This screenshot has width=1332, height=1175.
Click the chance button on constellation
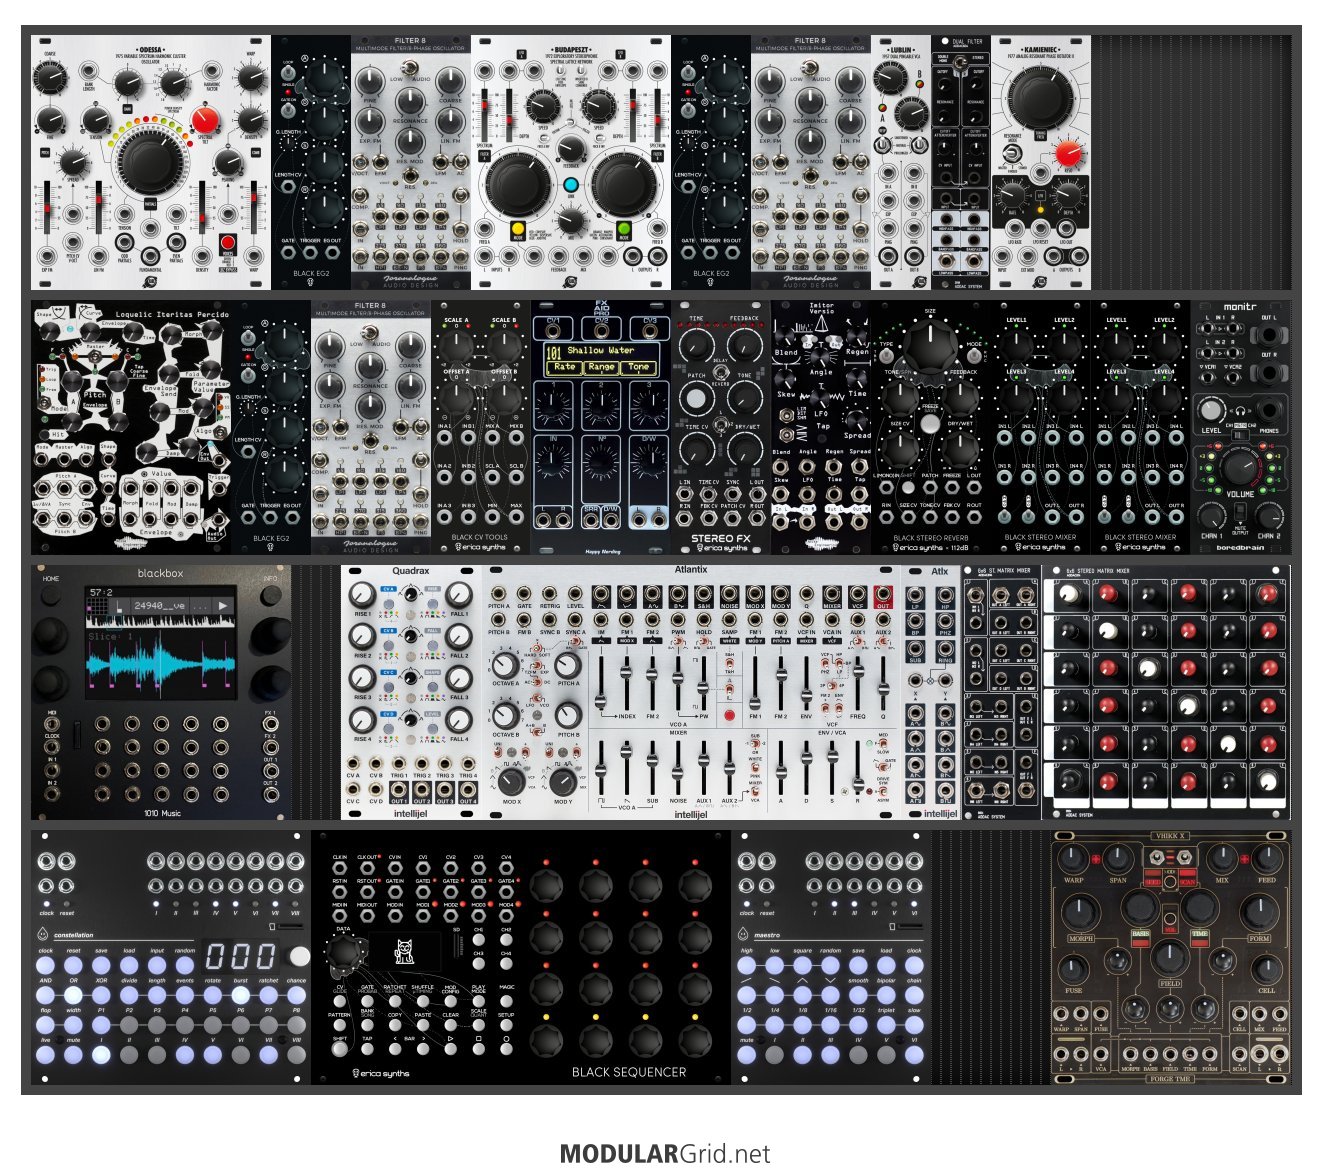pyautogui.click(x=297, y=995)
